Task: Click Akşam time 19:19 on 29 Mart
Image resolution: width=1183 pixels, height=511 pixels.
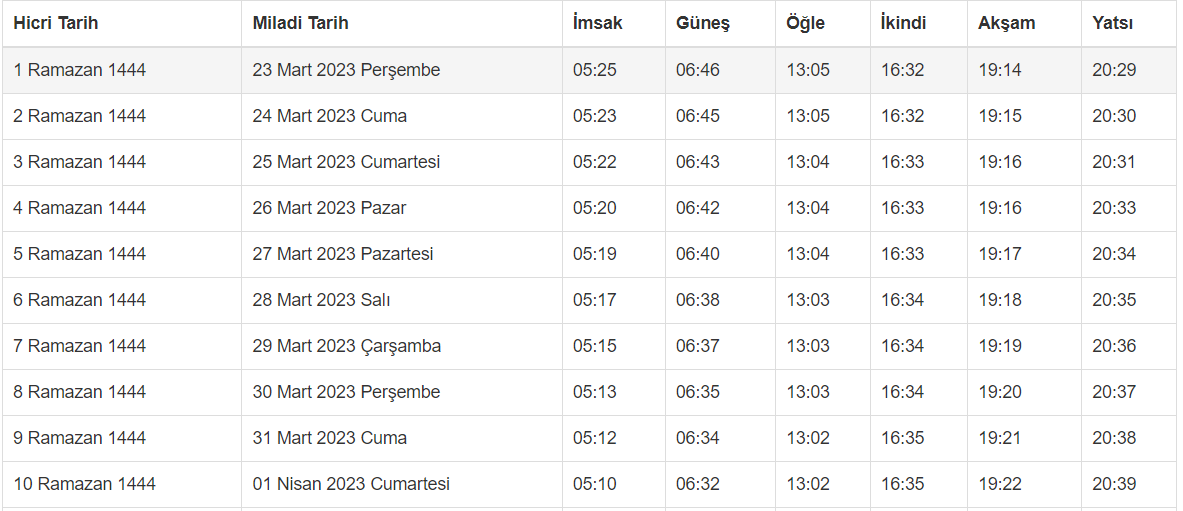Action: [1000, 346]
